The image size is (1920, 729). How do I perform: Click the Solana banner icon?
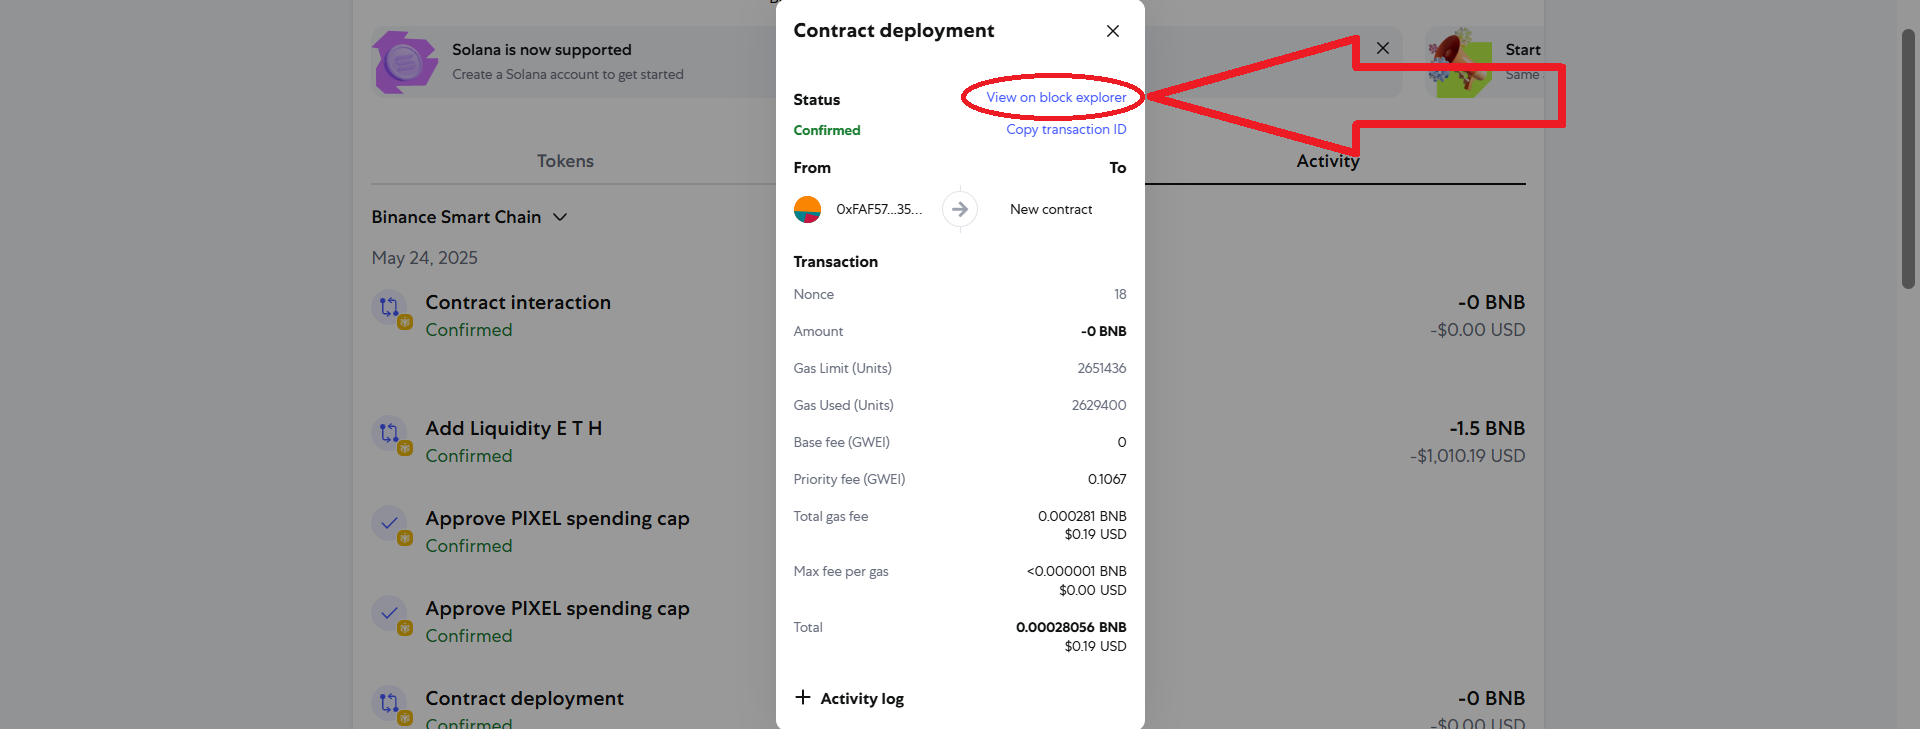coord(405,62)
